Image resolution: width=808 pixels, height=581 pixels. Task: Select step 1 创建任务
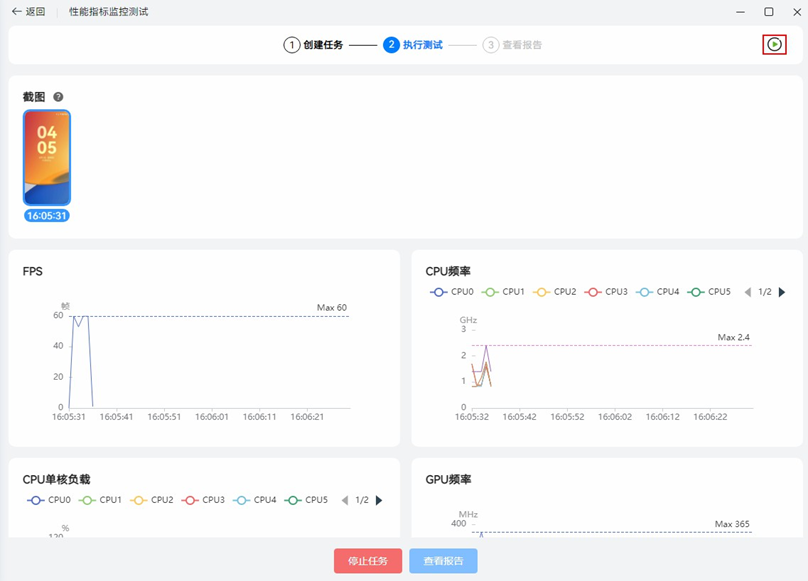tap(313, 45)
